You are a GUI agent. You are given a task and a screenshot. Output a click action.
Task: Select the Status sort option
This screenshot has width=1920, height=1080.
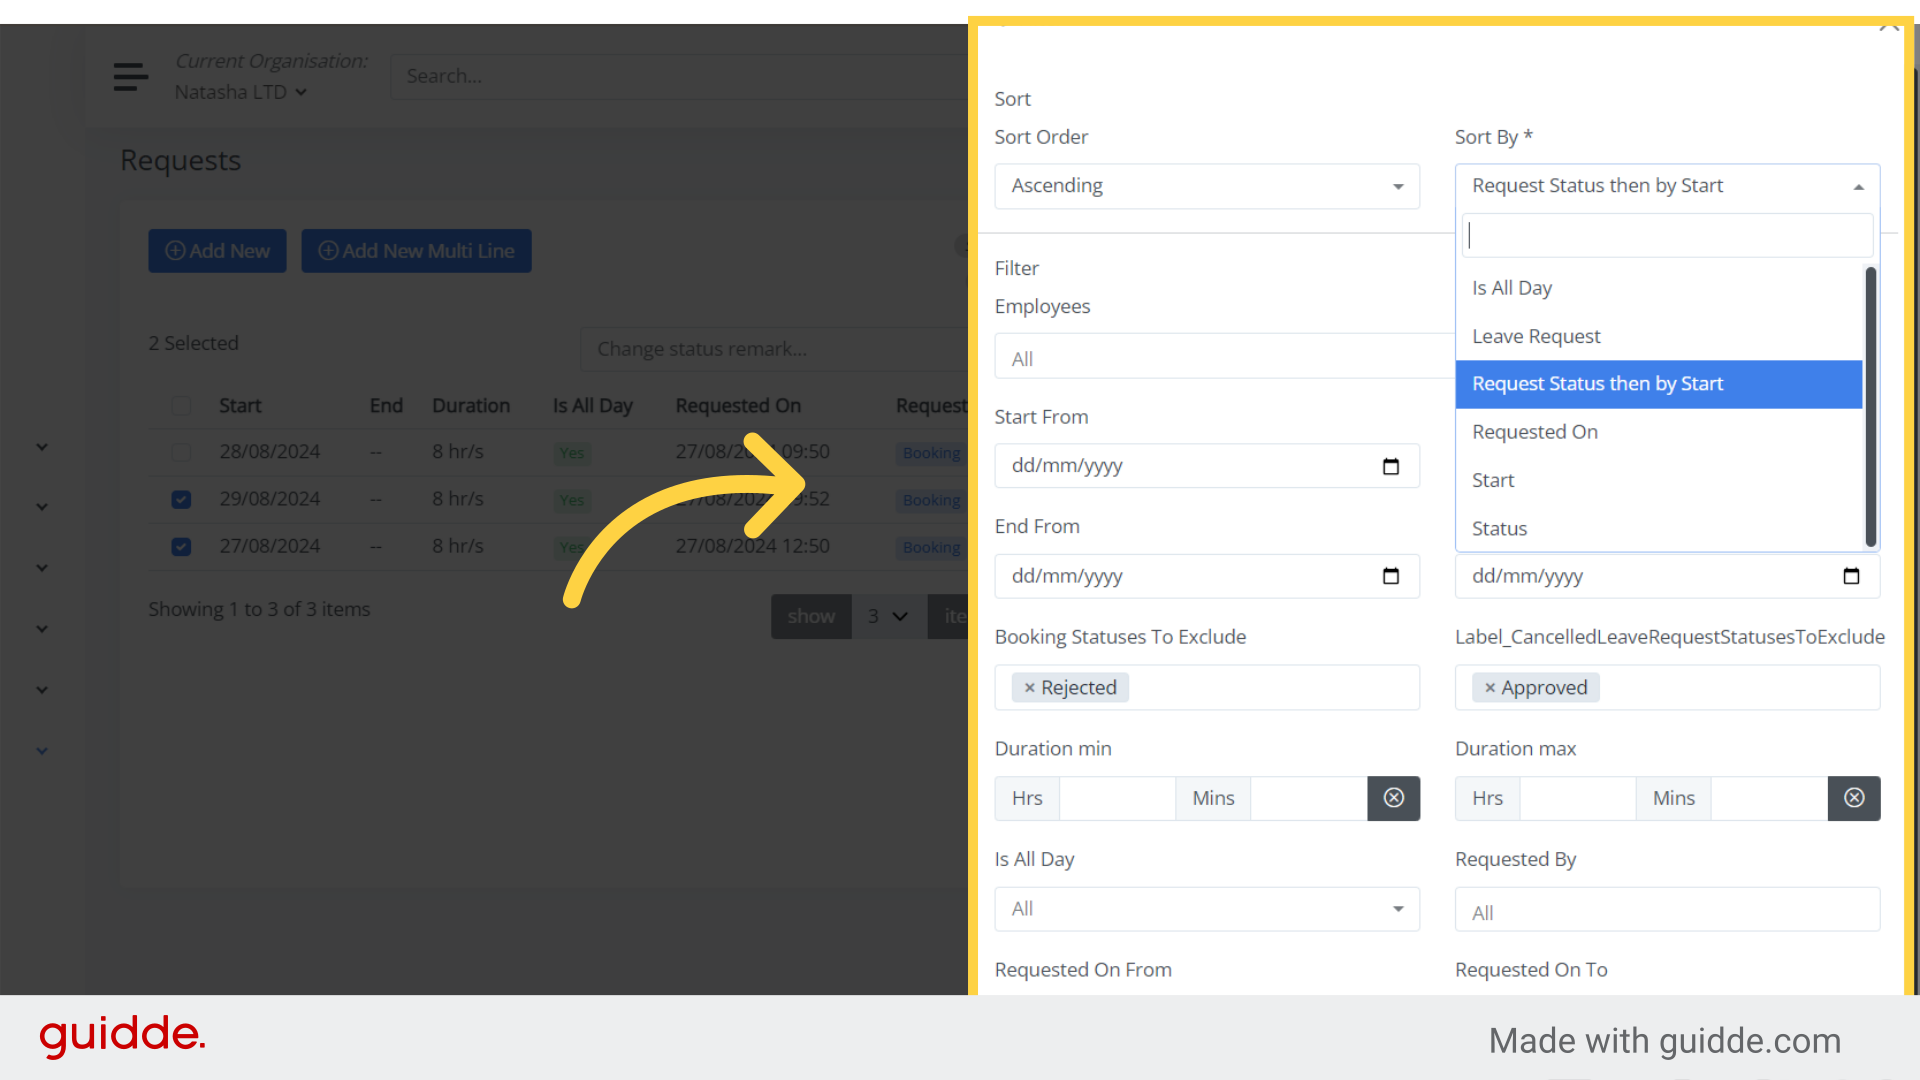click(1659, 528)
